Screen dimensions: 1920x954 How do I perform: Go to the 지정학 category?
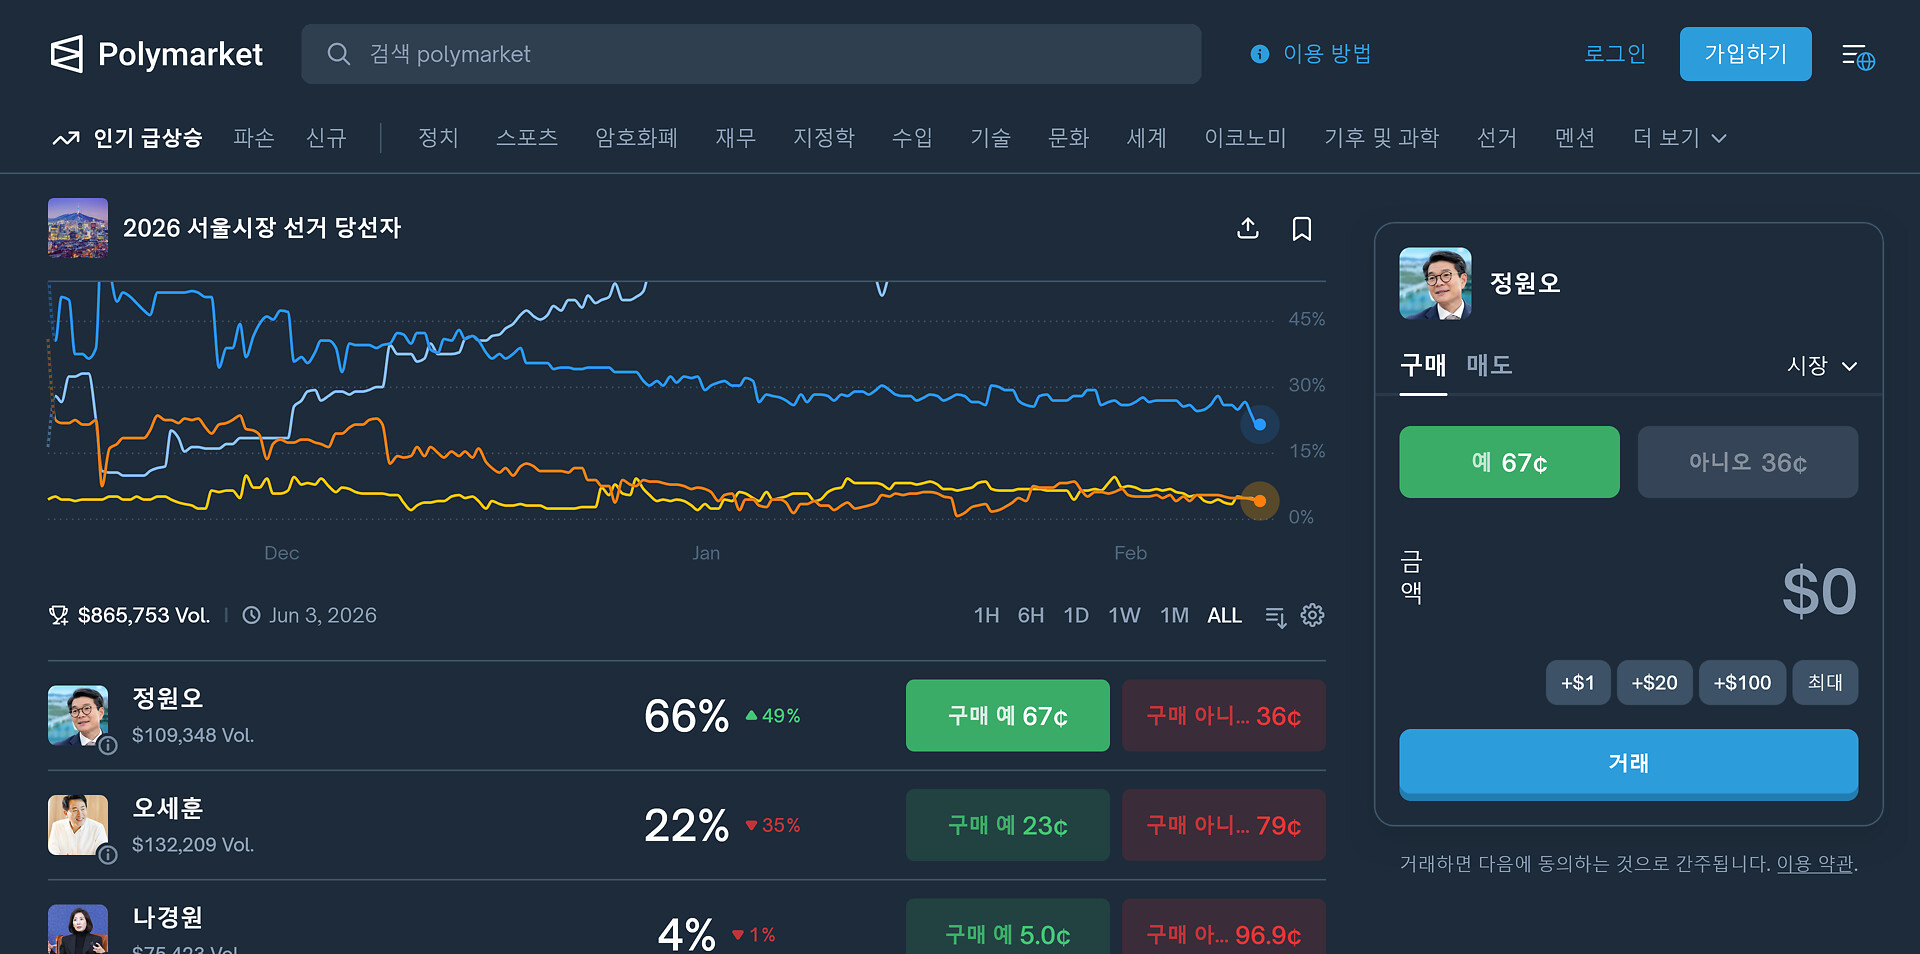pos(824,138)
